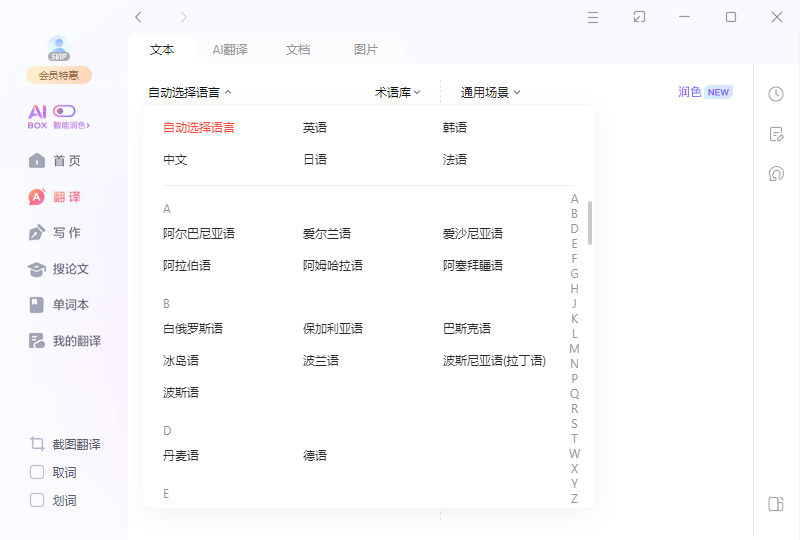800x540 pixels.
Task: Select 爱尔兰语 from the list
Action: [x=327, y=234]
